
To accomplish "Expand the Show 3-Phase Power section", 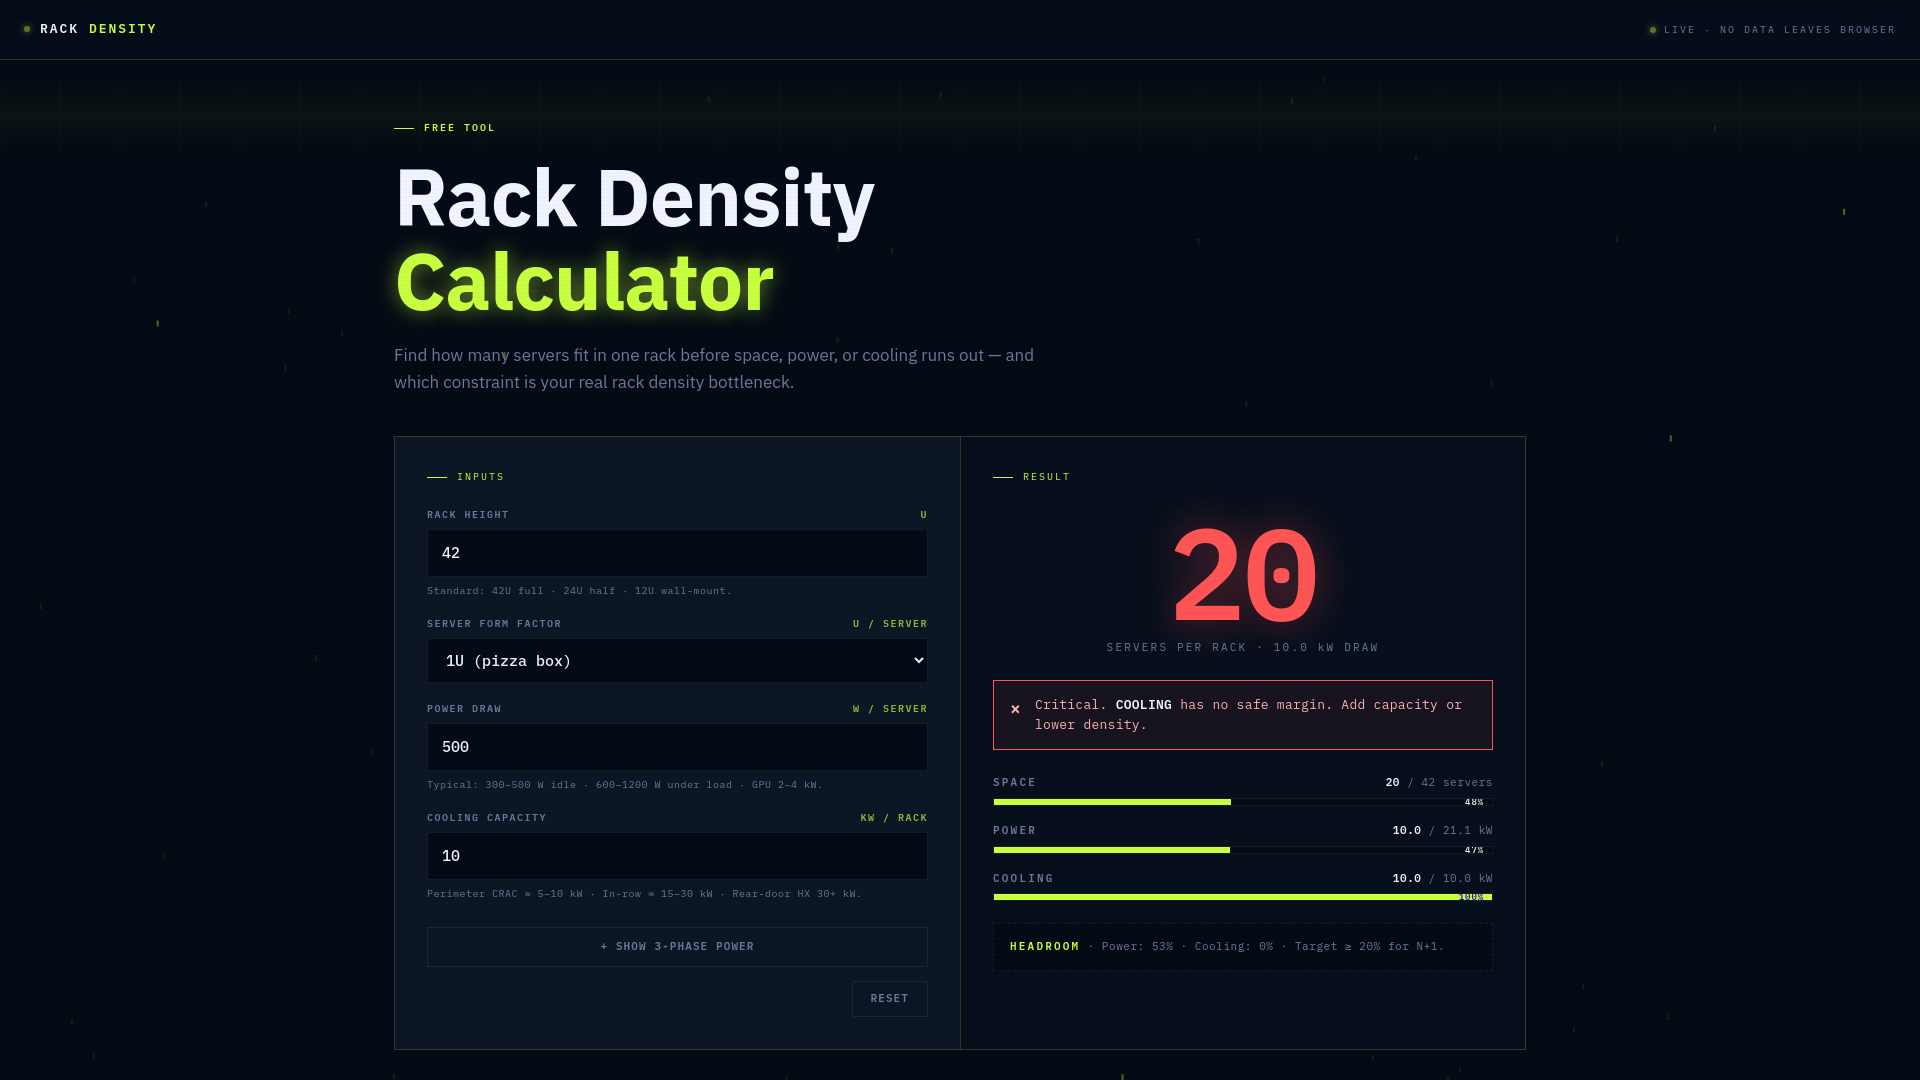I will click(677, 947).
